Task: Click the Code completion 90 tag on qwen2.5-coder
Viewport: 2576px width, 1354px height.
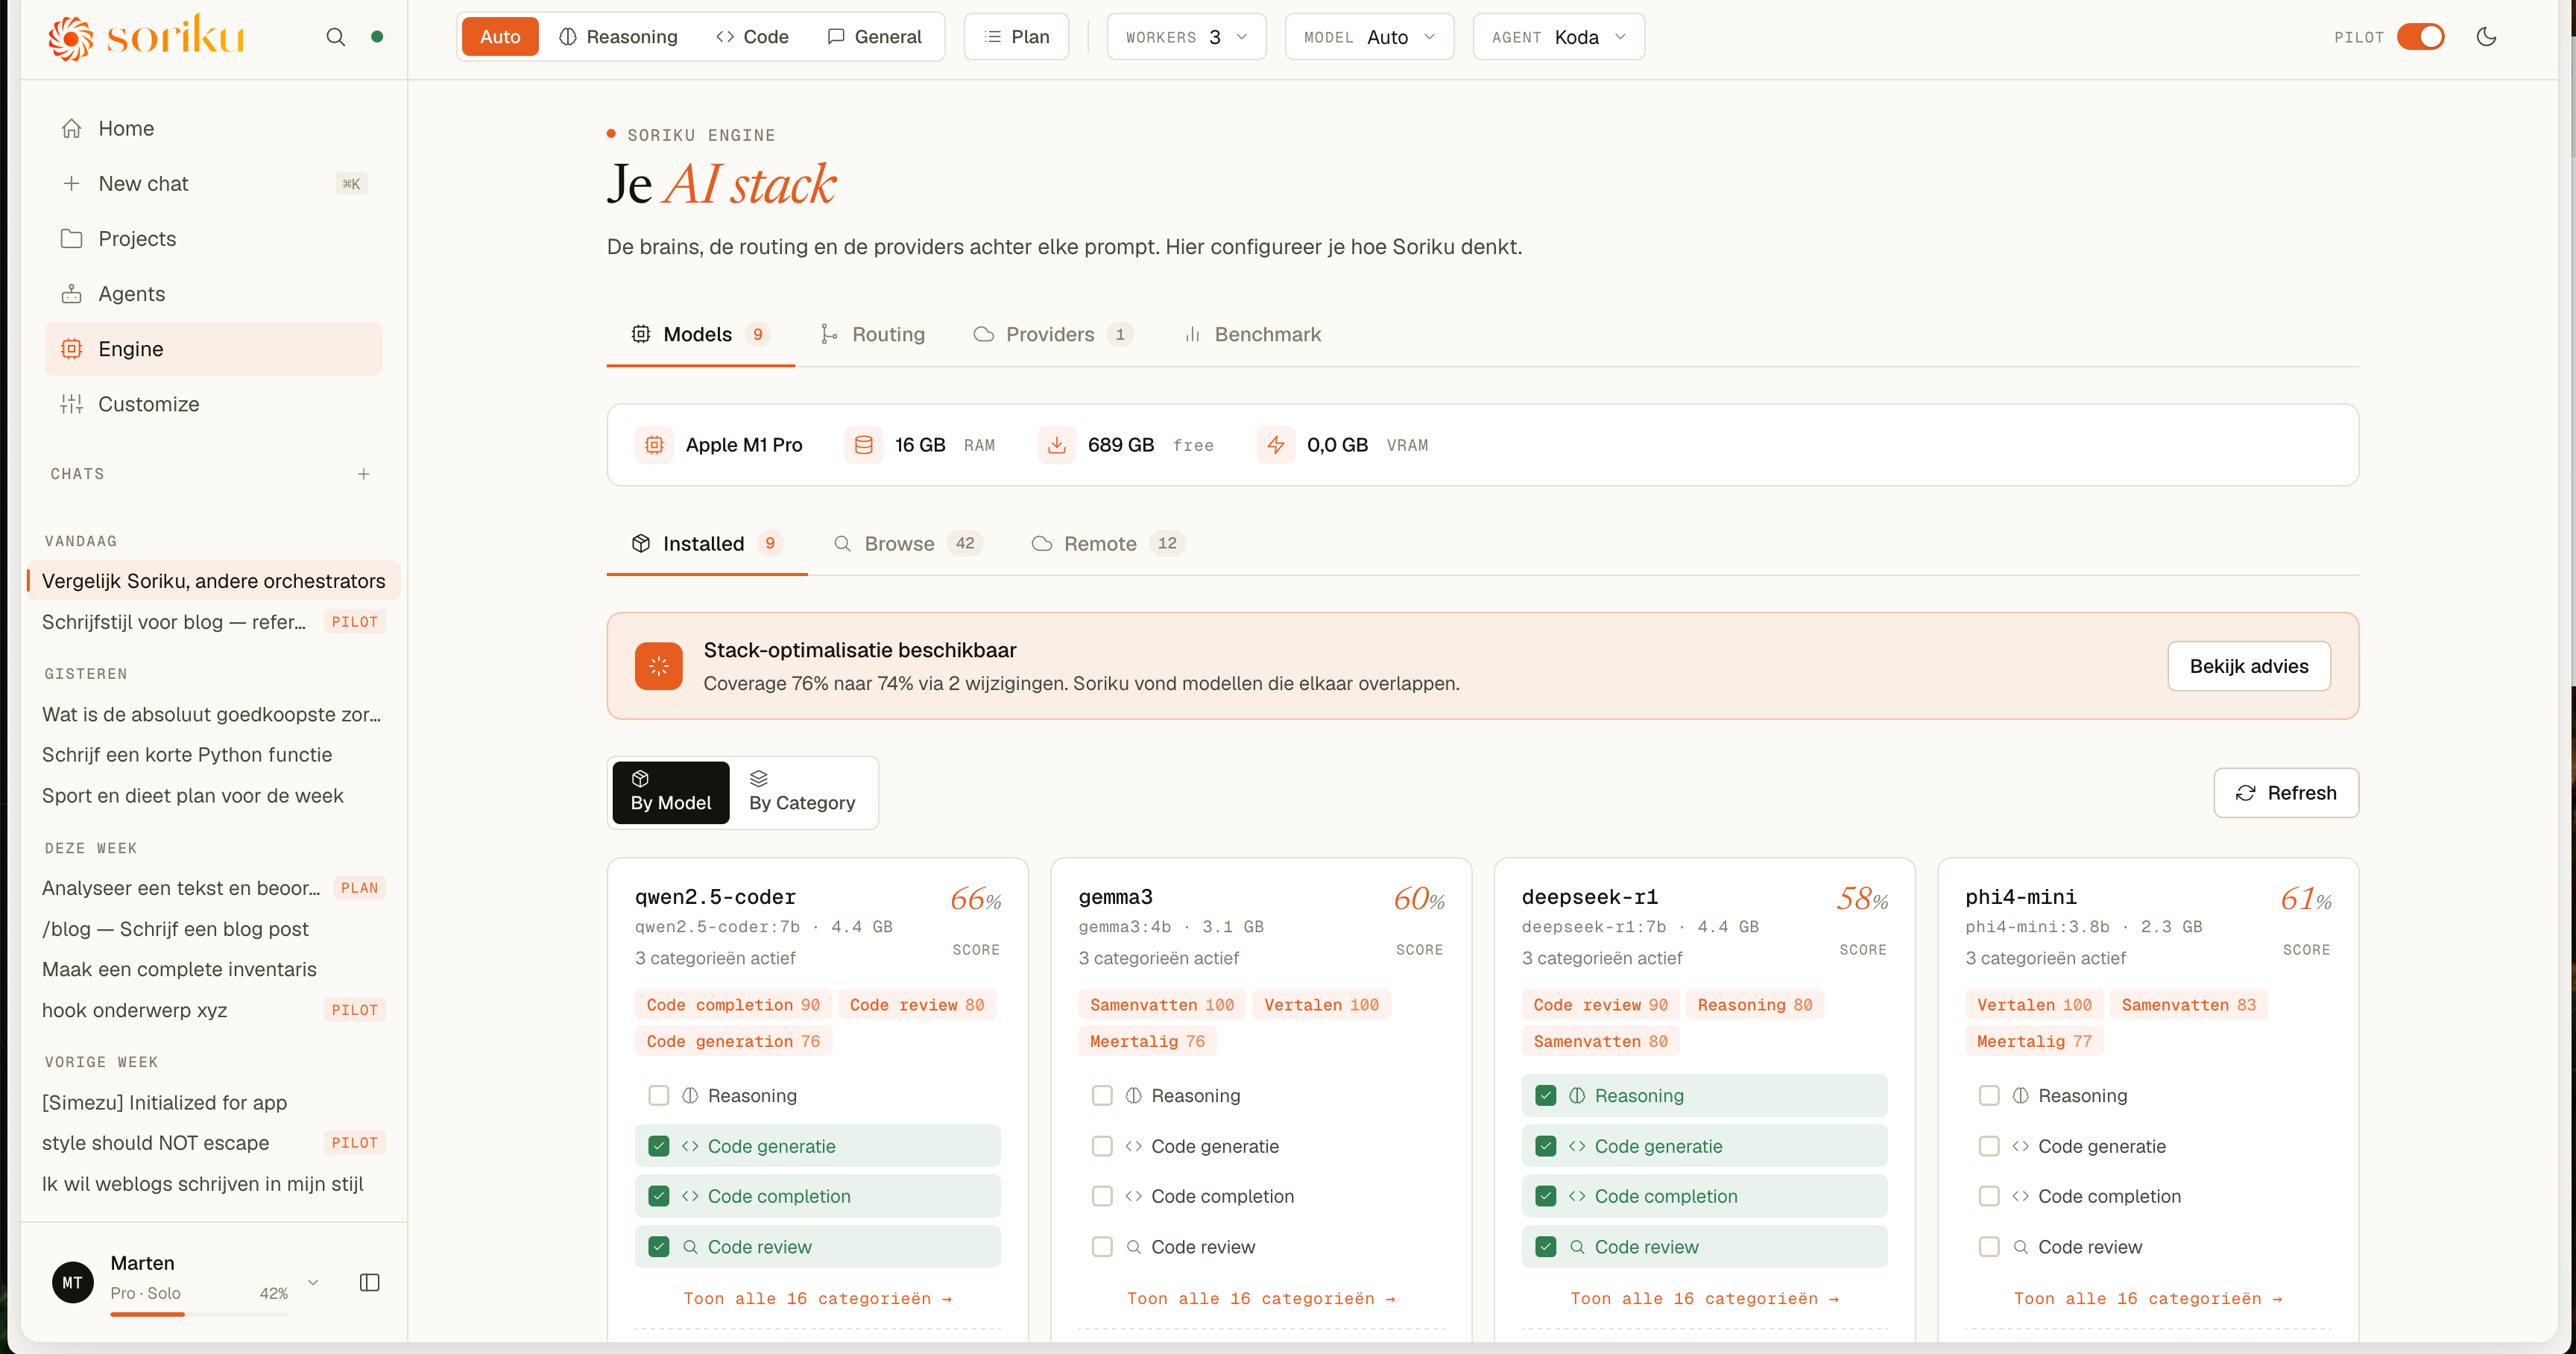Action: click(x=733, y=1004)
